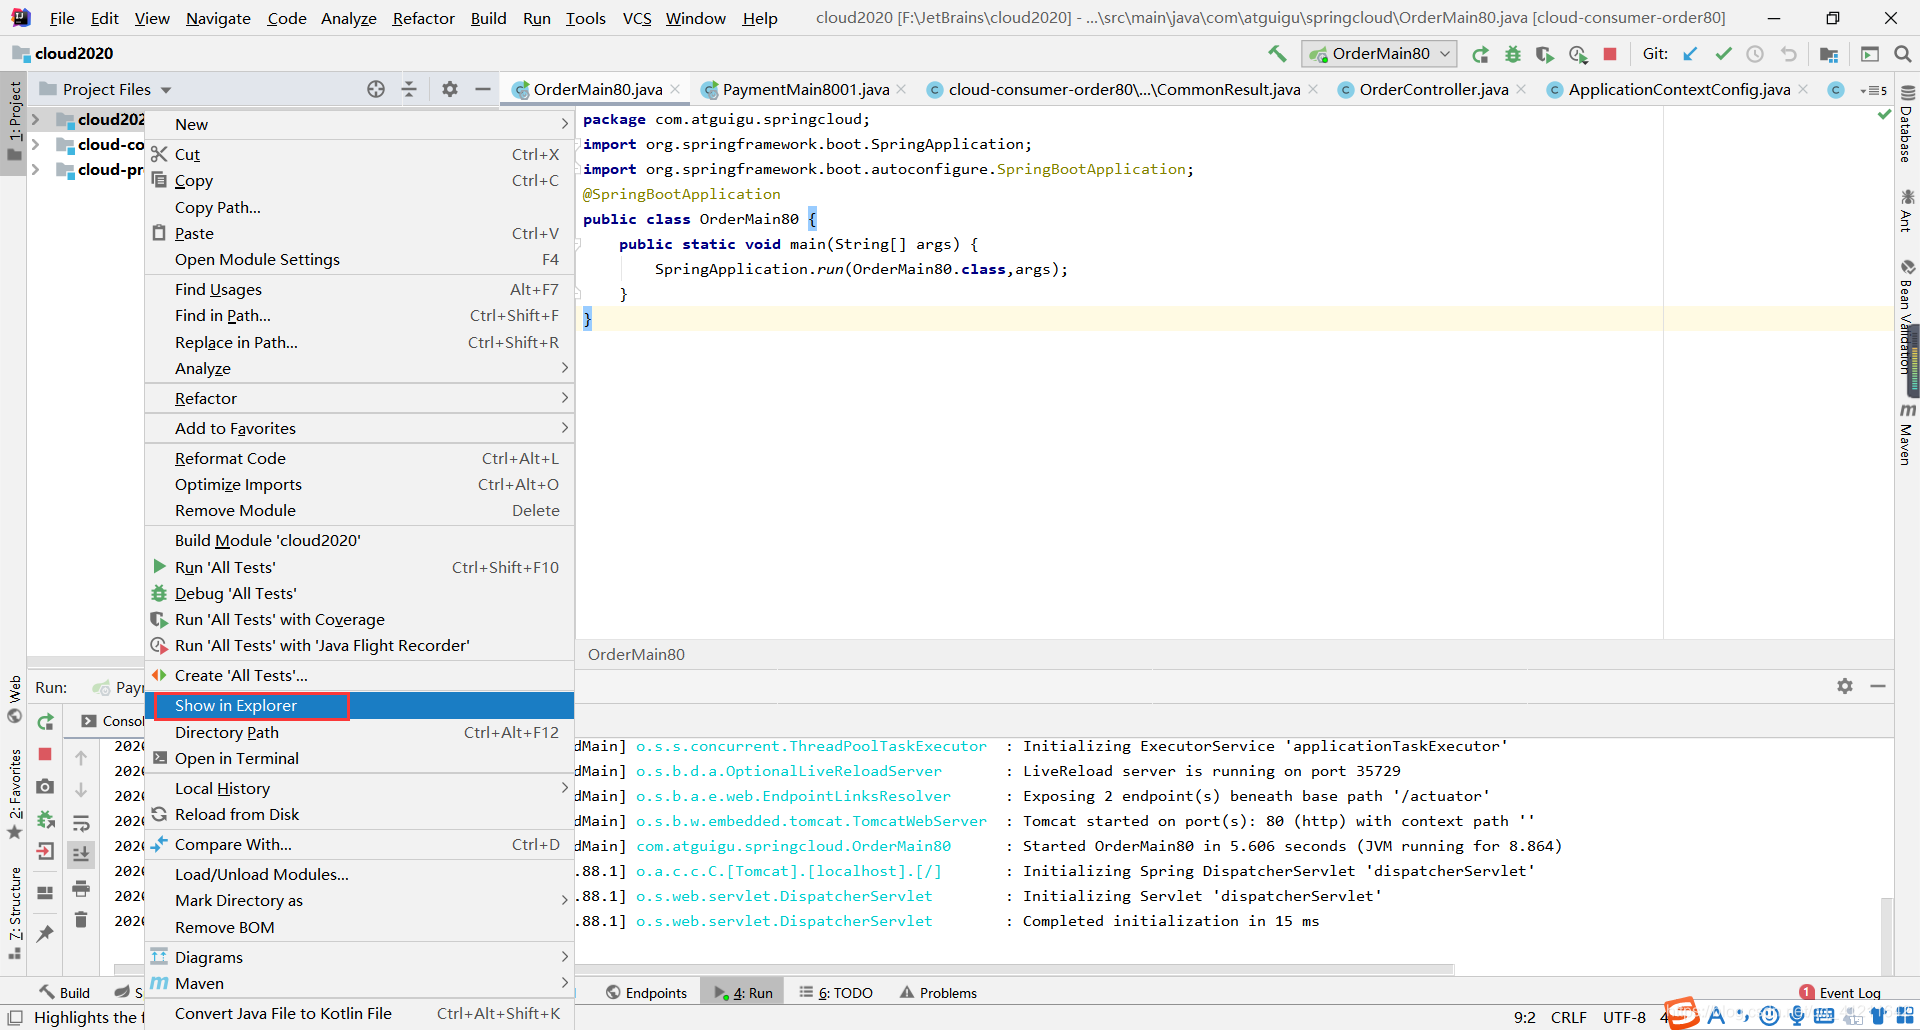Switch to PaymentMain8001.java tab

(805, 89)
